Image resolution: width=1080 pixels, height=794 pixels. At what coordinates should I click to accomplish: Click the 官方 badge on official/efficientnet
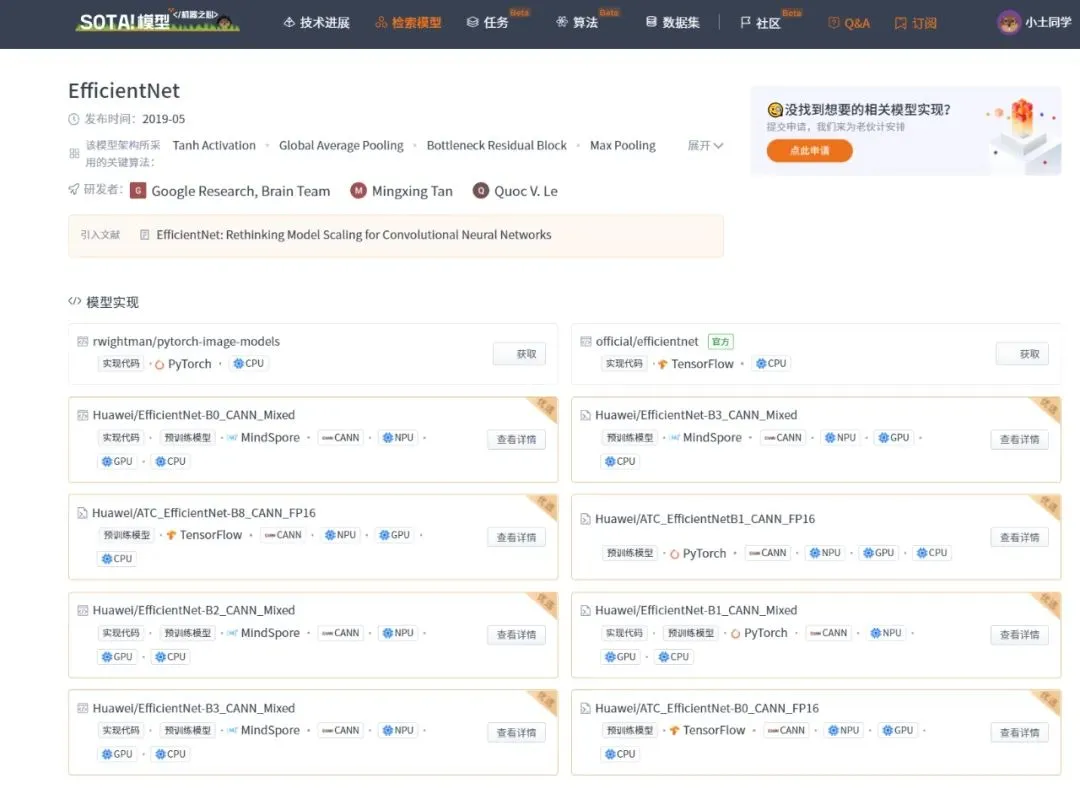[720, 342]
